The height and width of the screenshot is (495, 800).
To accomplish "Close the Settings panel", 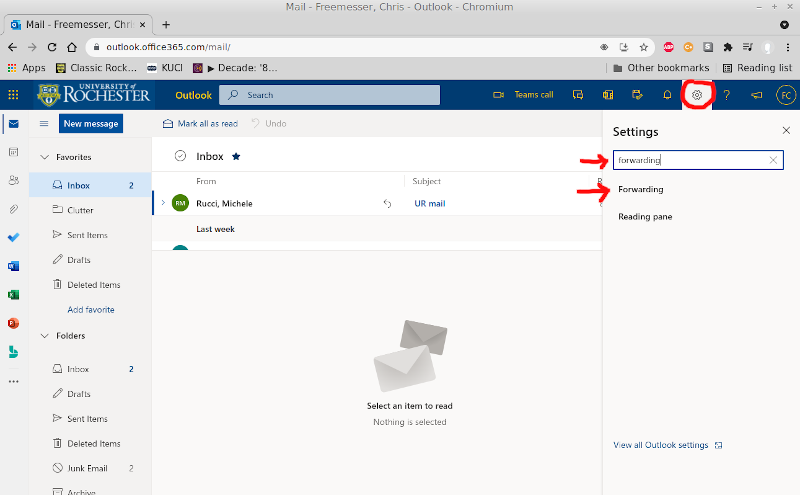I will pyautogui.click(x=786, y=131).
